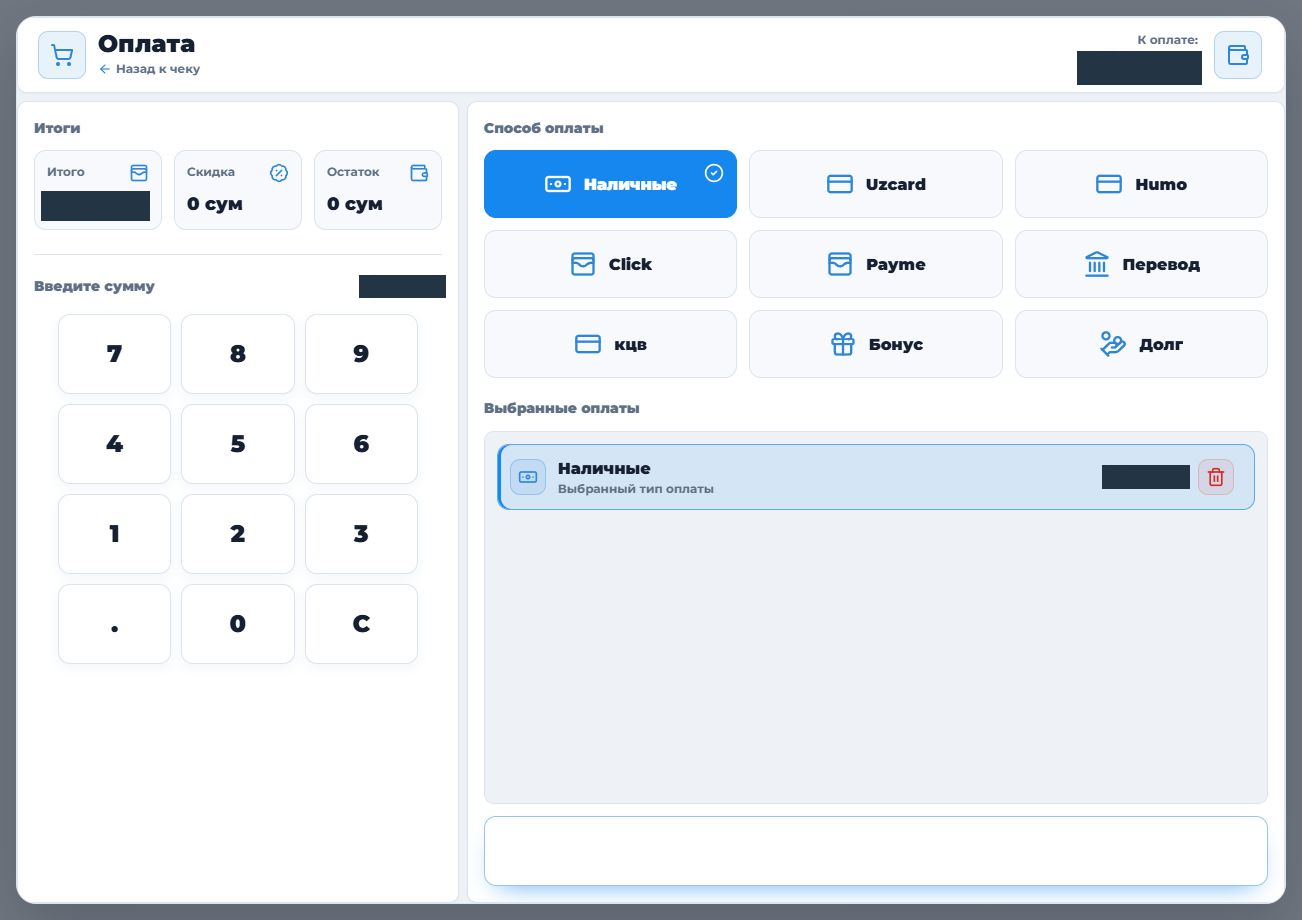Choose Payme payment method

tap(875, 264)
